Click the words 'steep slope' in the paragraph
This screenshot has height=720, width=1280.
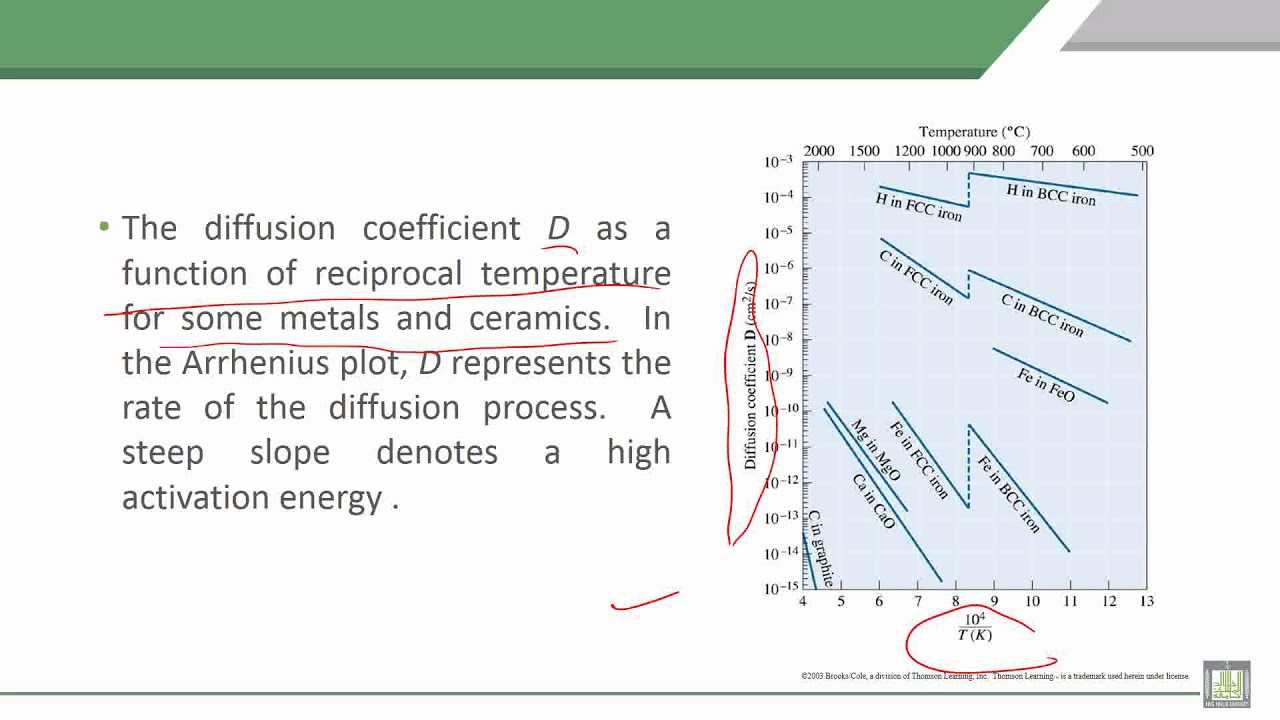(226, 453)
